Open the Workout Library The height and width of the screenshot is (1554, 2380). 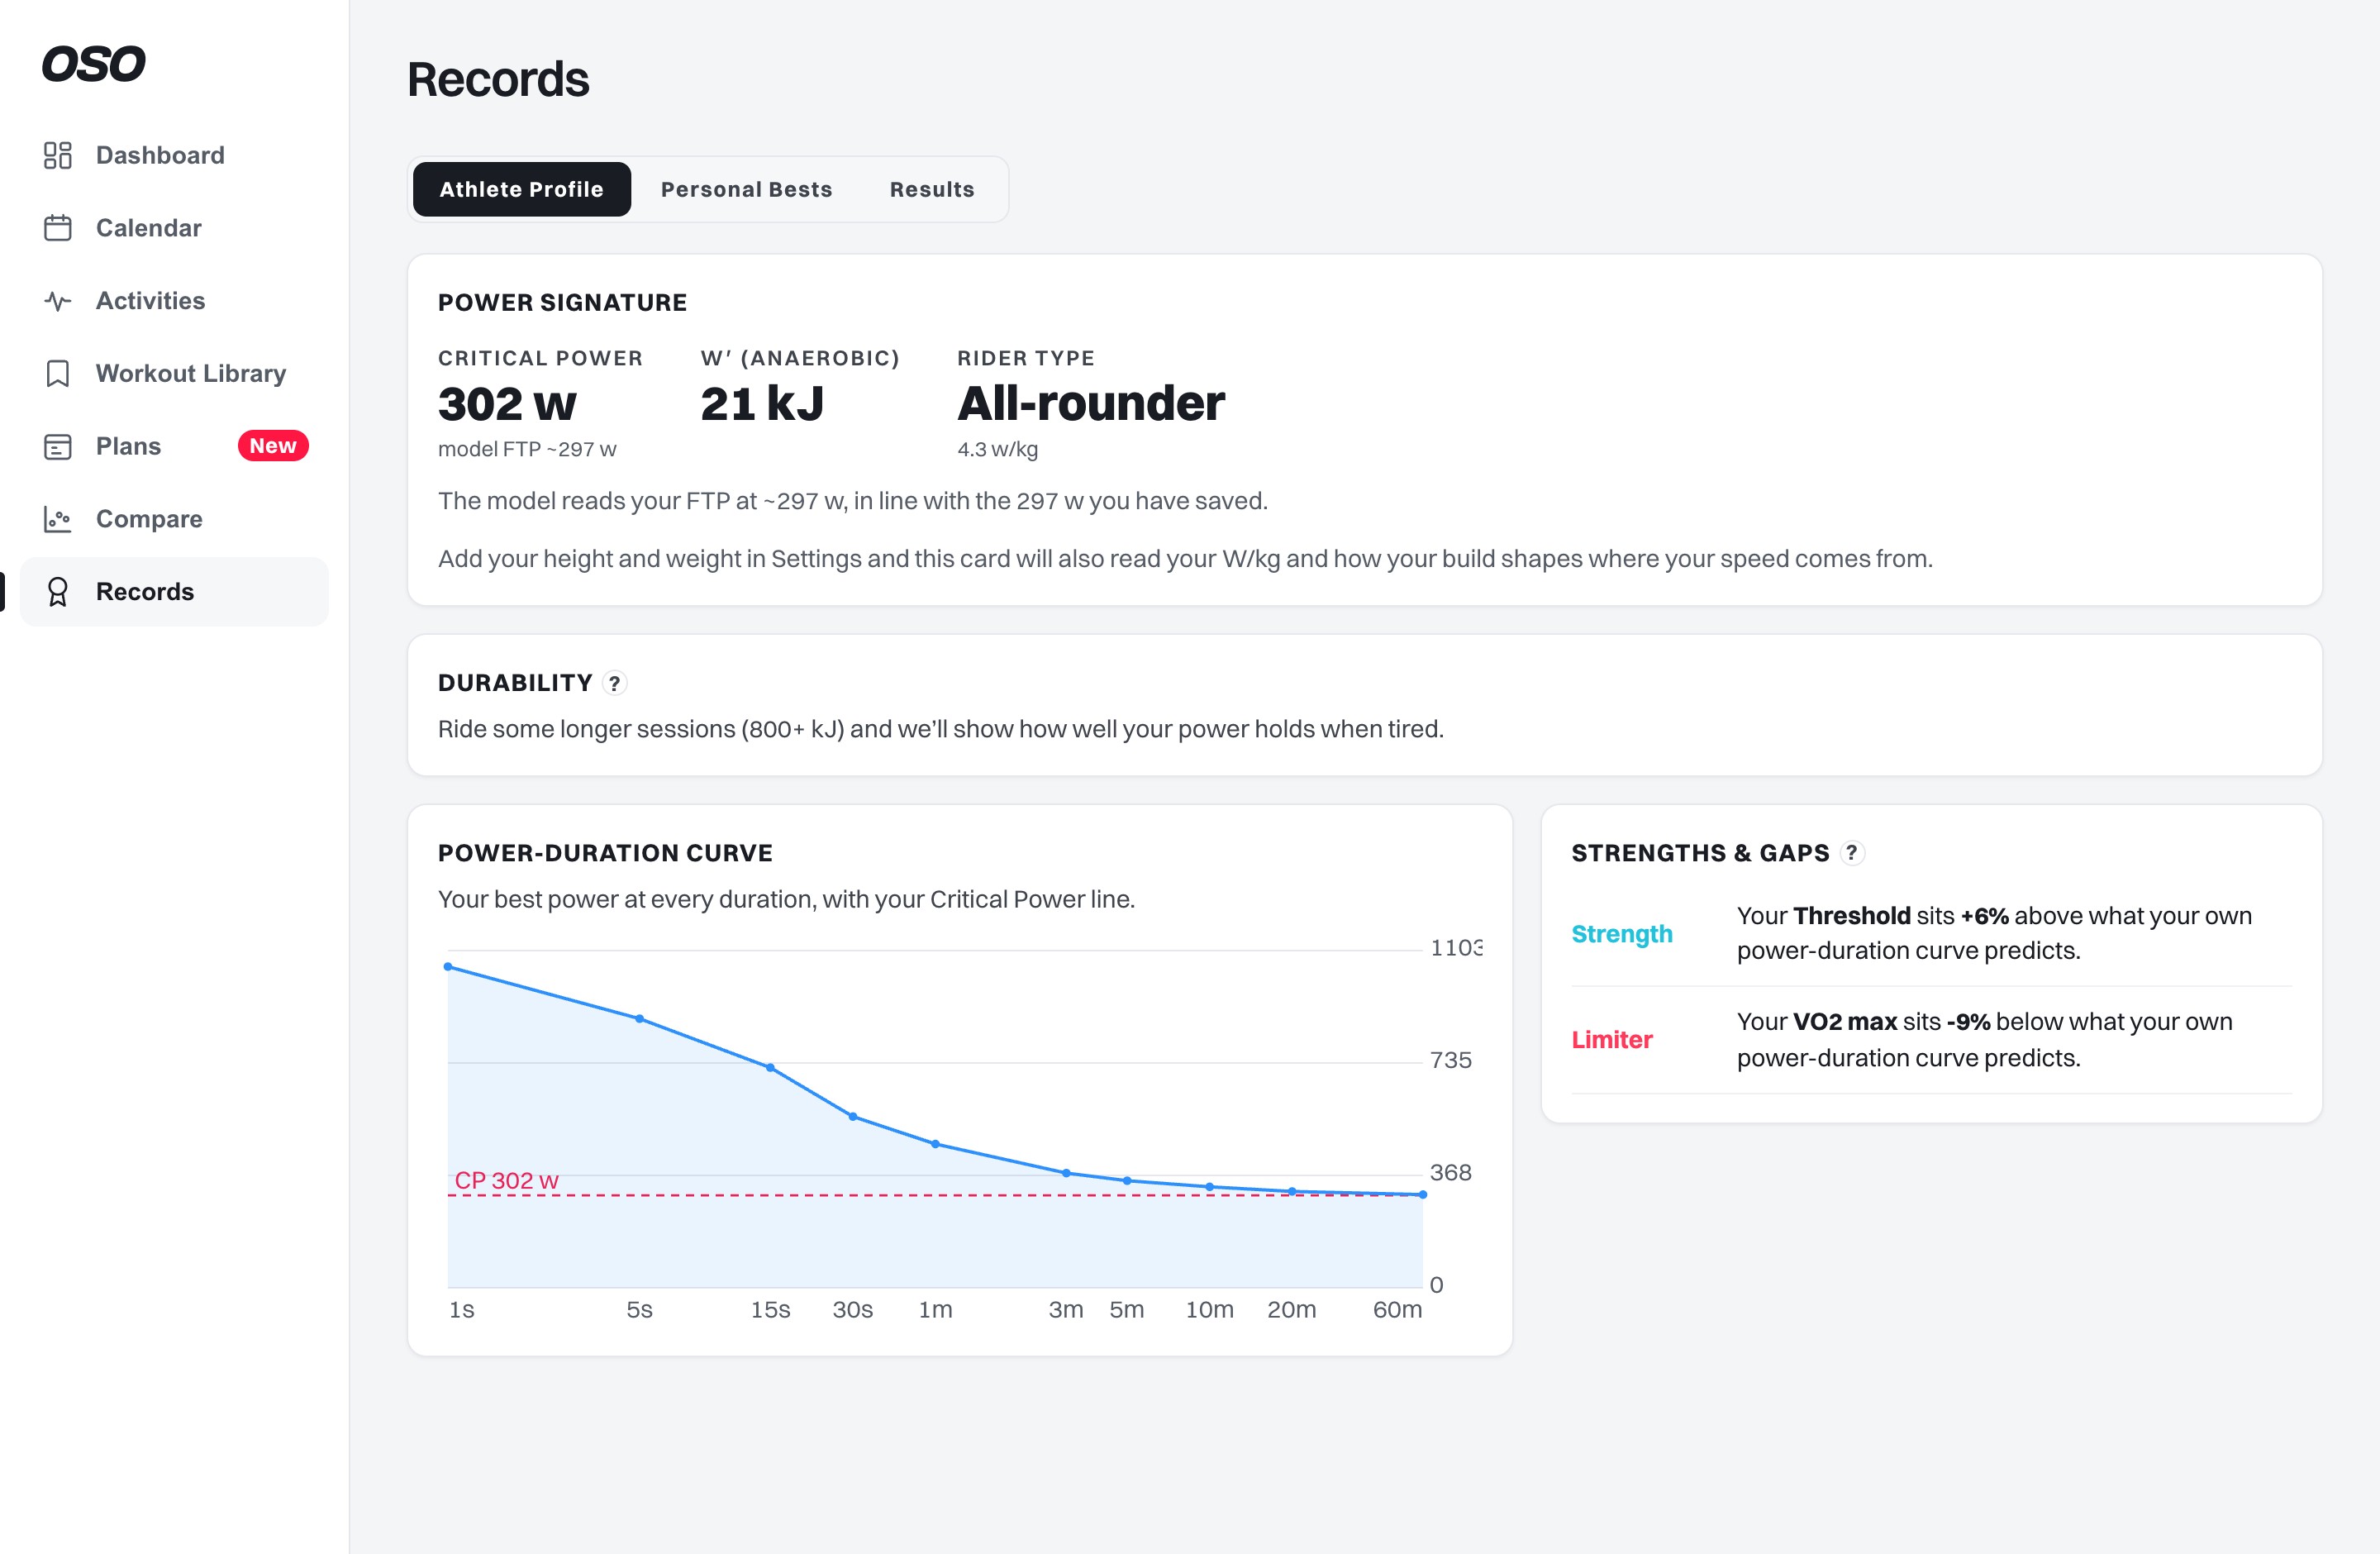click(x=174, y=374)
